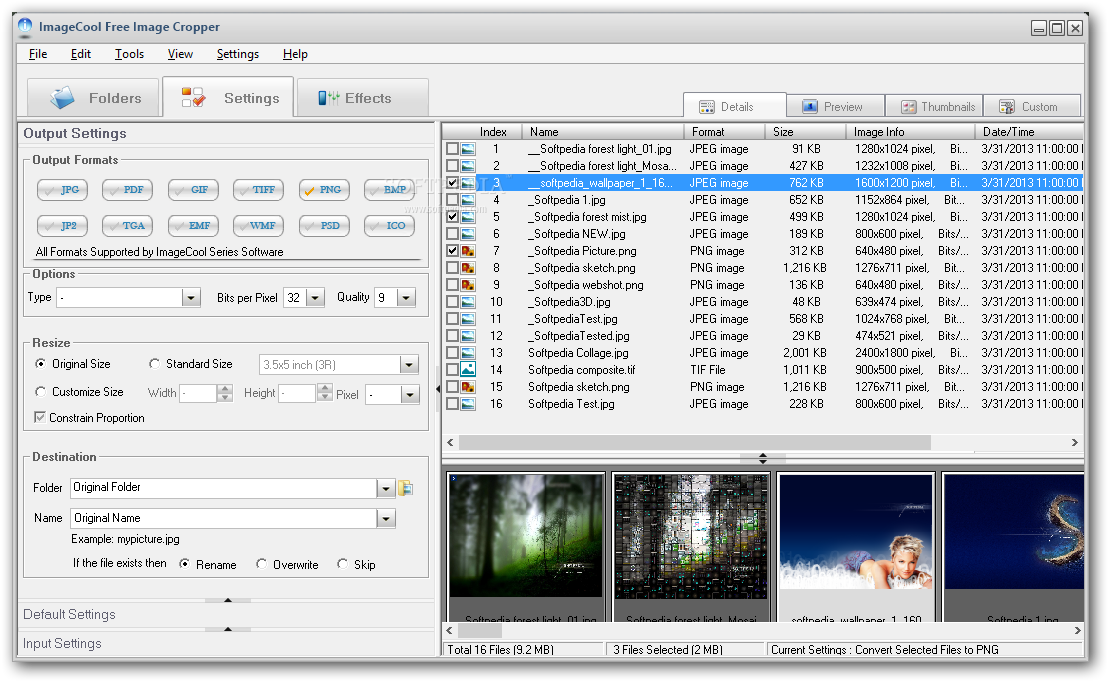Select the JPG output format button
The width and height of the screenshot is (1109, 682).
(x=62, y=190)
